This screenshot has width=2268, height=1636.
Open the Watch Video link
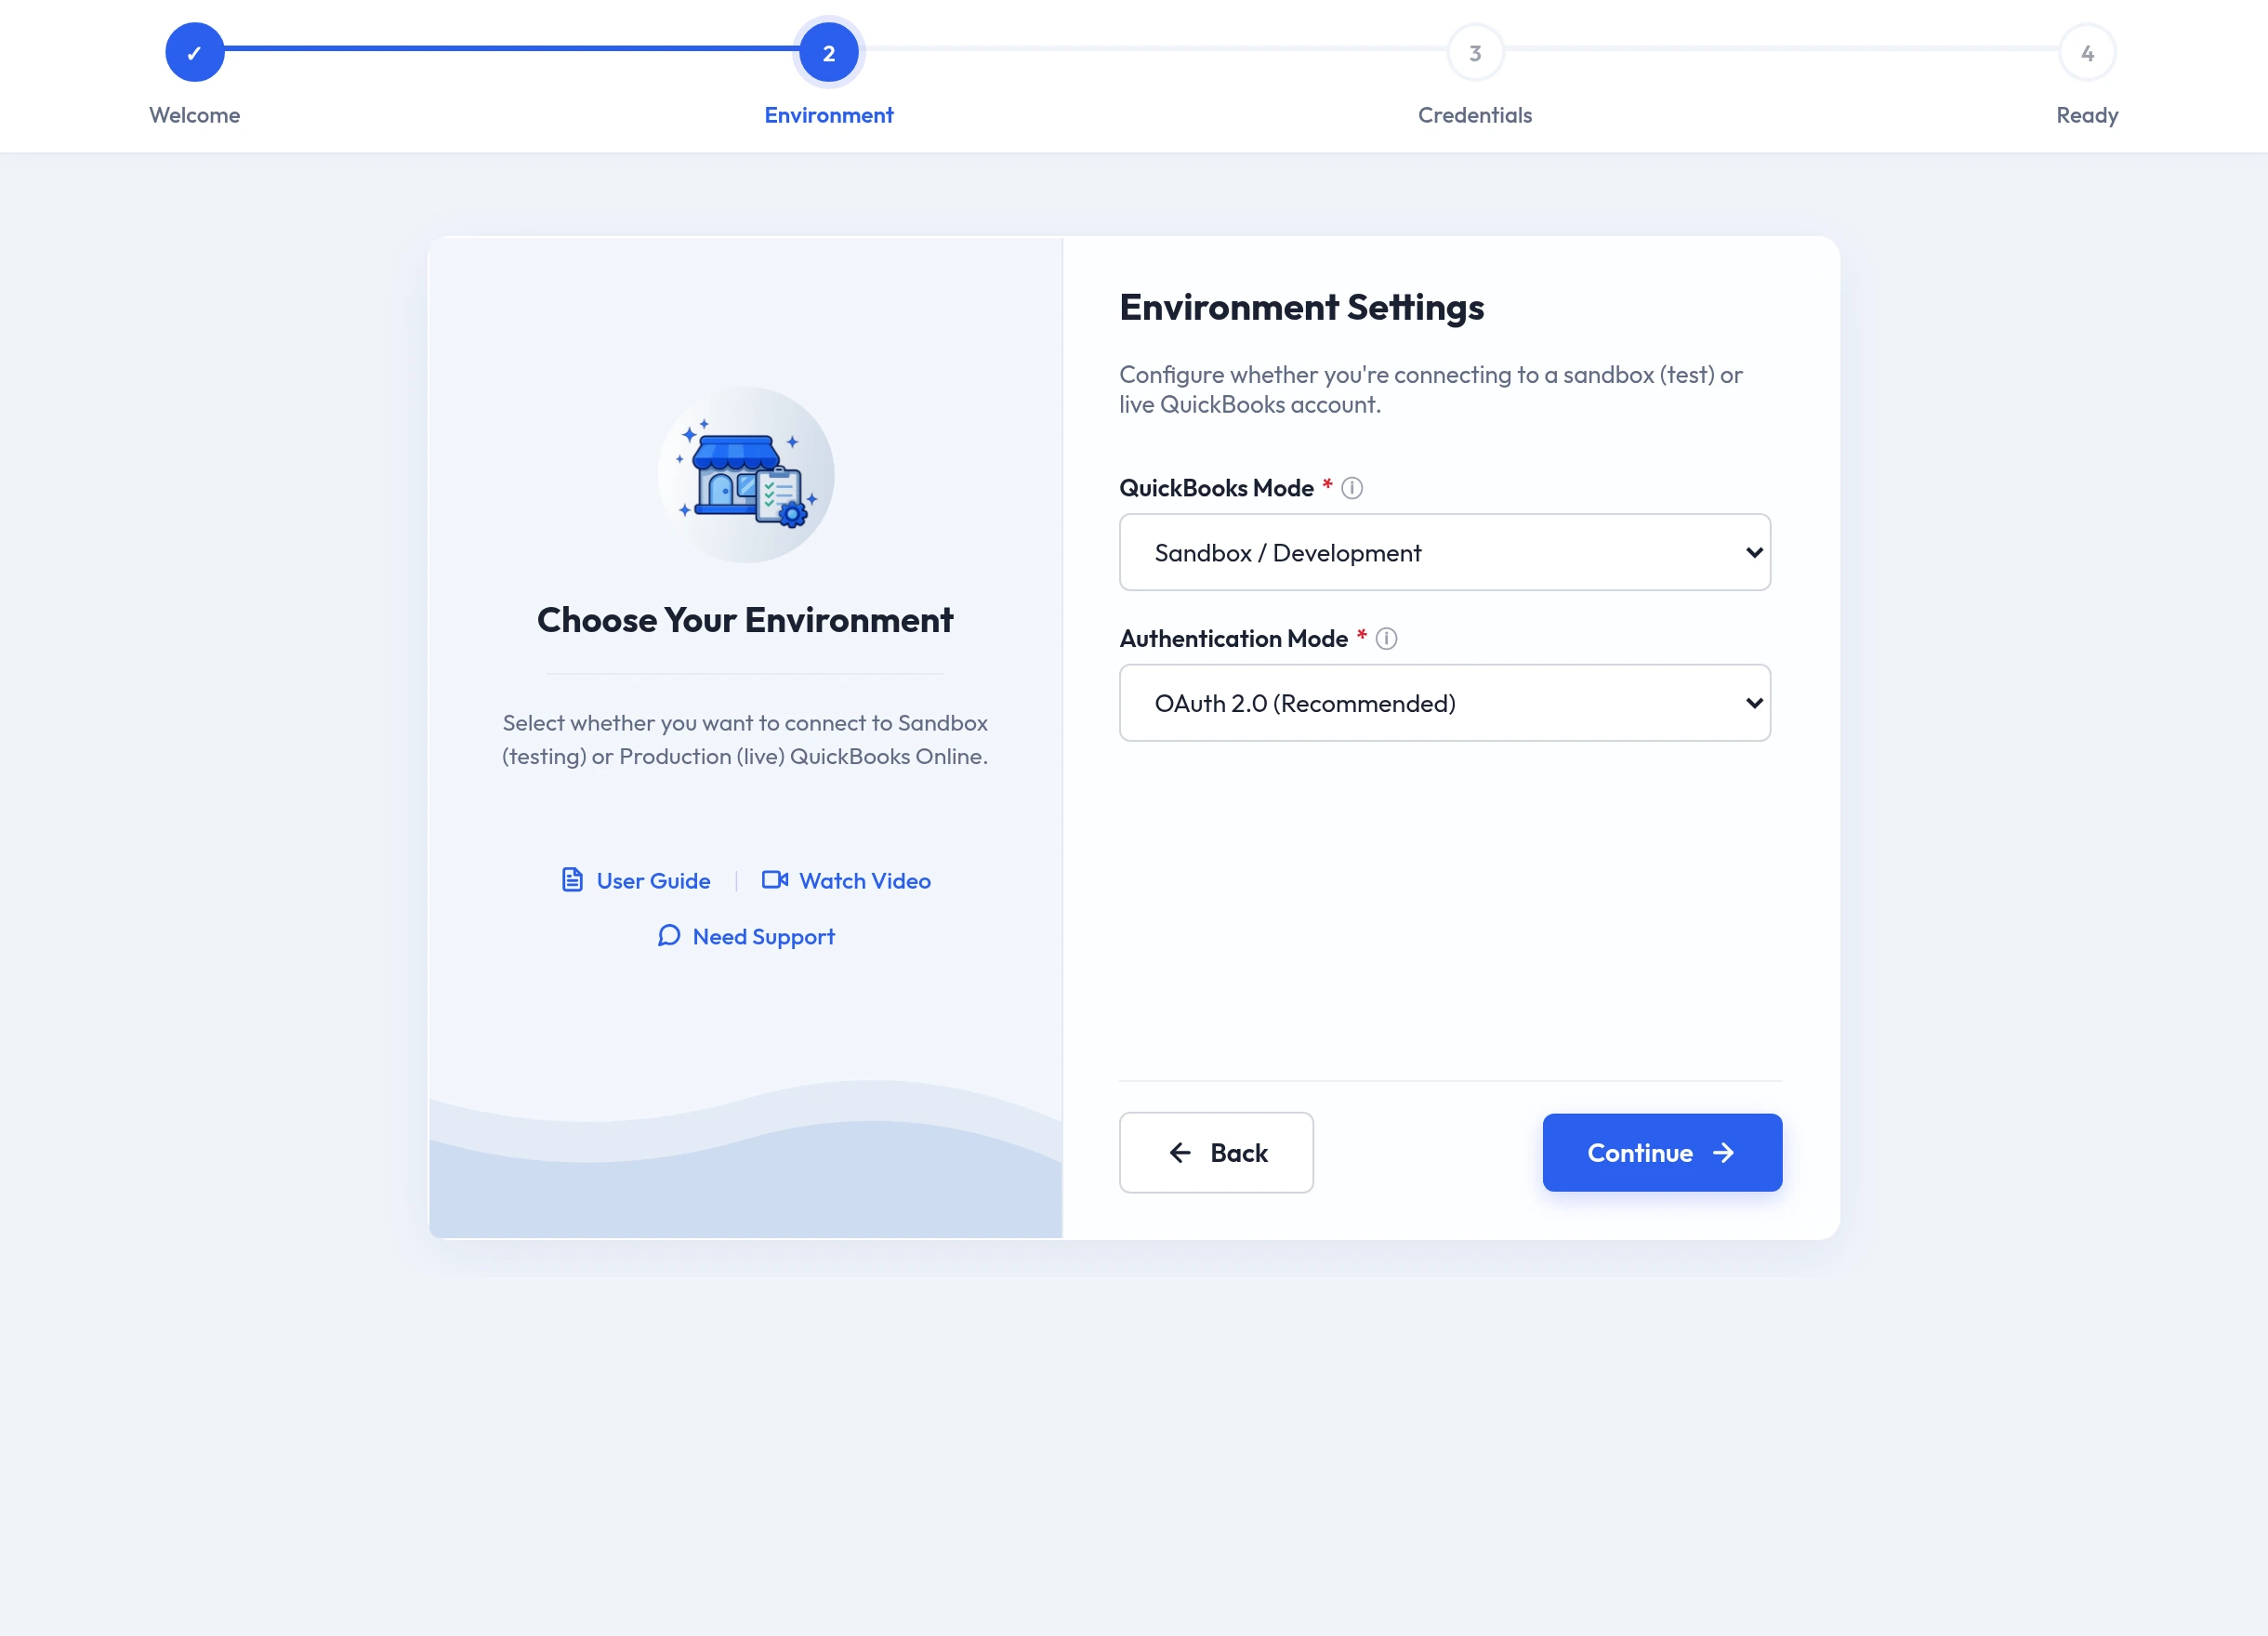coord(846,881)
